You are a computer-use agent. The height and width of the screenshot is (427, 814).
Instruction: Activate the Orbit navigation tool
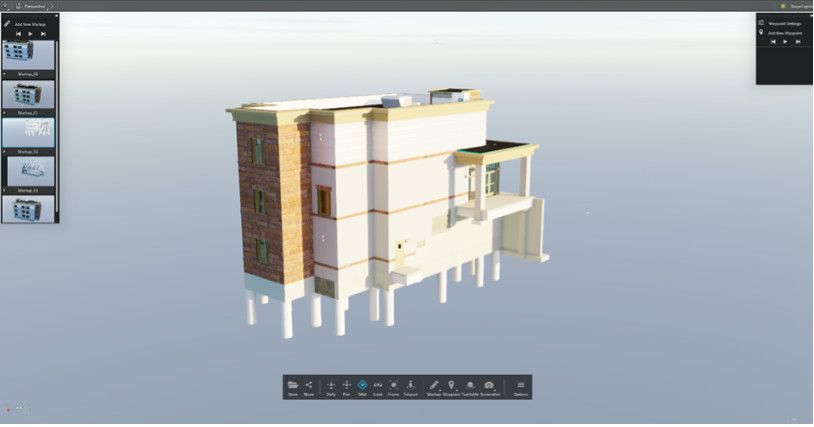tap(362, 385)
